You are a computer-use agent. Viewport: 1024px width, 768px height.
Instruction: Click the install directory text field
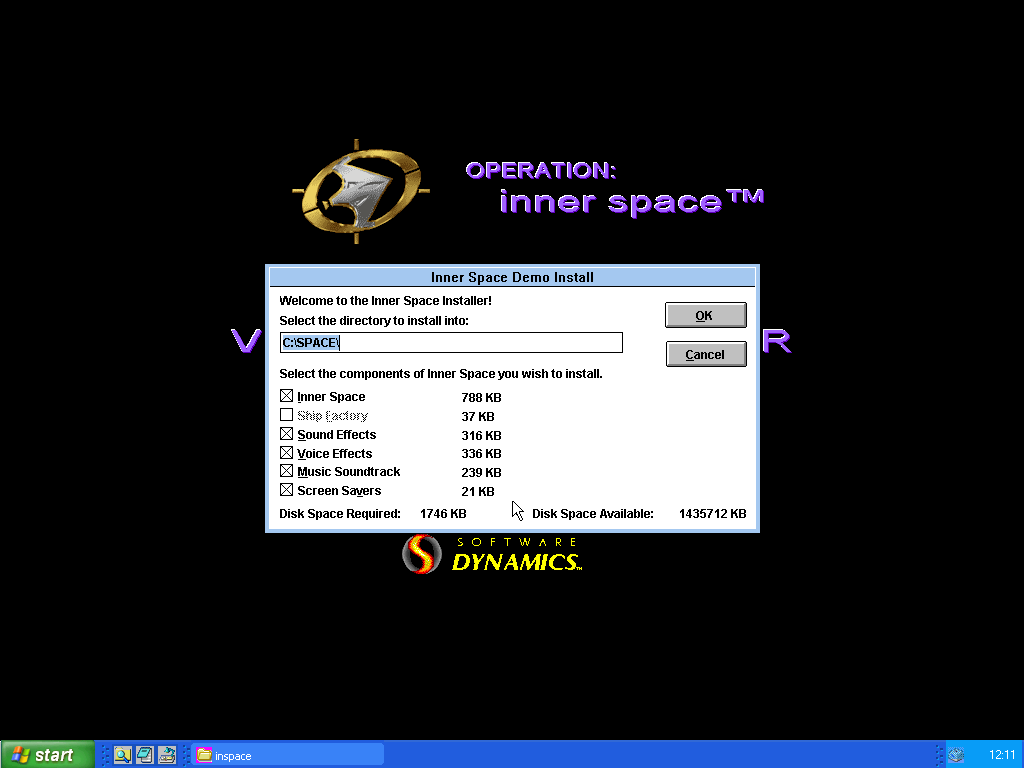tap(450, 343)
